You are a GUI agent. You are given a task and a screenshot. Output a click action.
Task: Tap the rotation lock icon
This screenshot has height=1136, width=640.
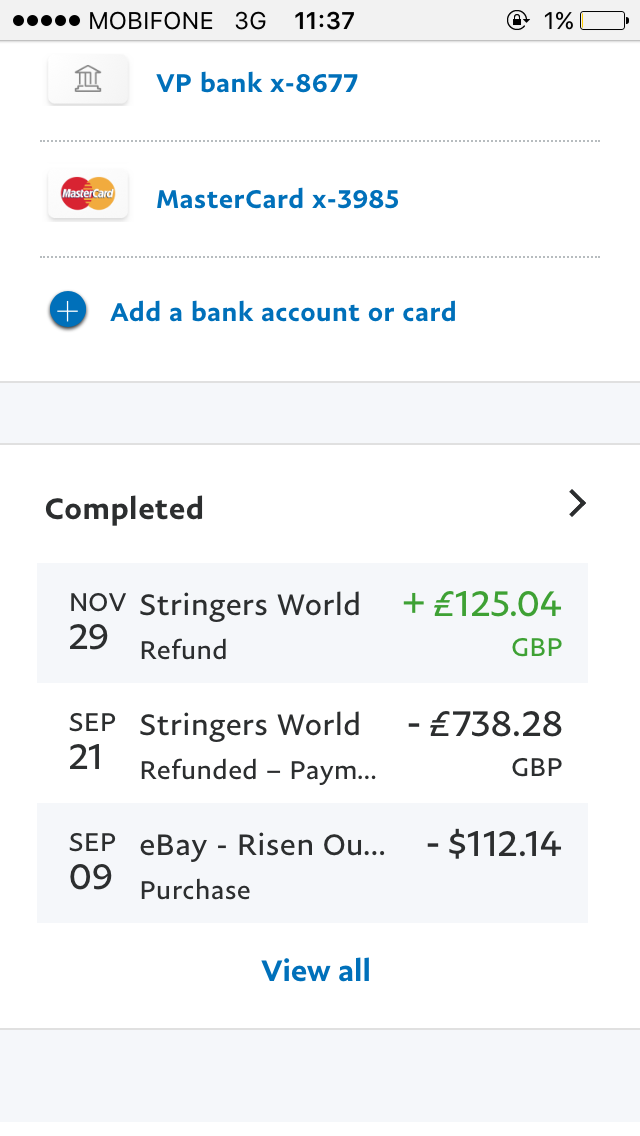pyautogui.click(x=518, y=20)
